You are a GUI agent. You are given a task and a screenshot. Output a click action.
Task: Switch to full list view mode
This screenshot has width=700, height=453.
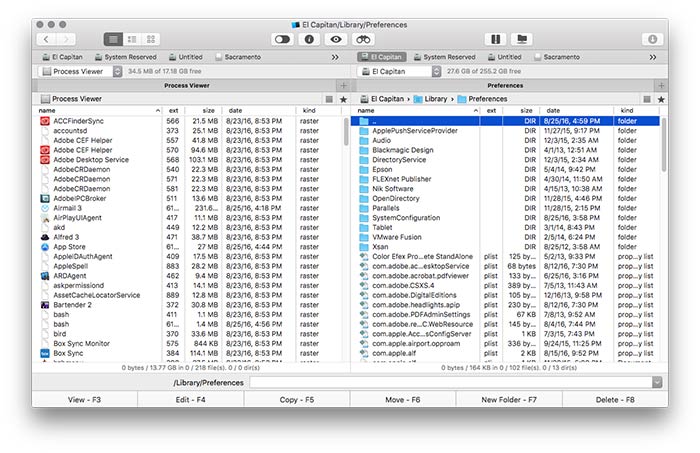coord(113,39)
